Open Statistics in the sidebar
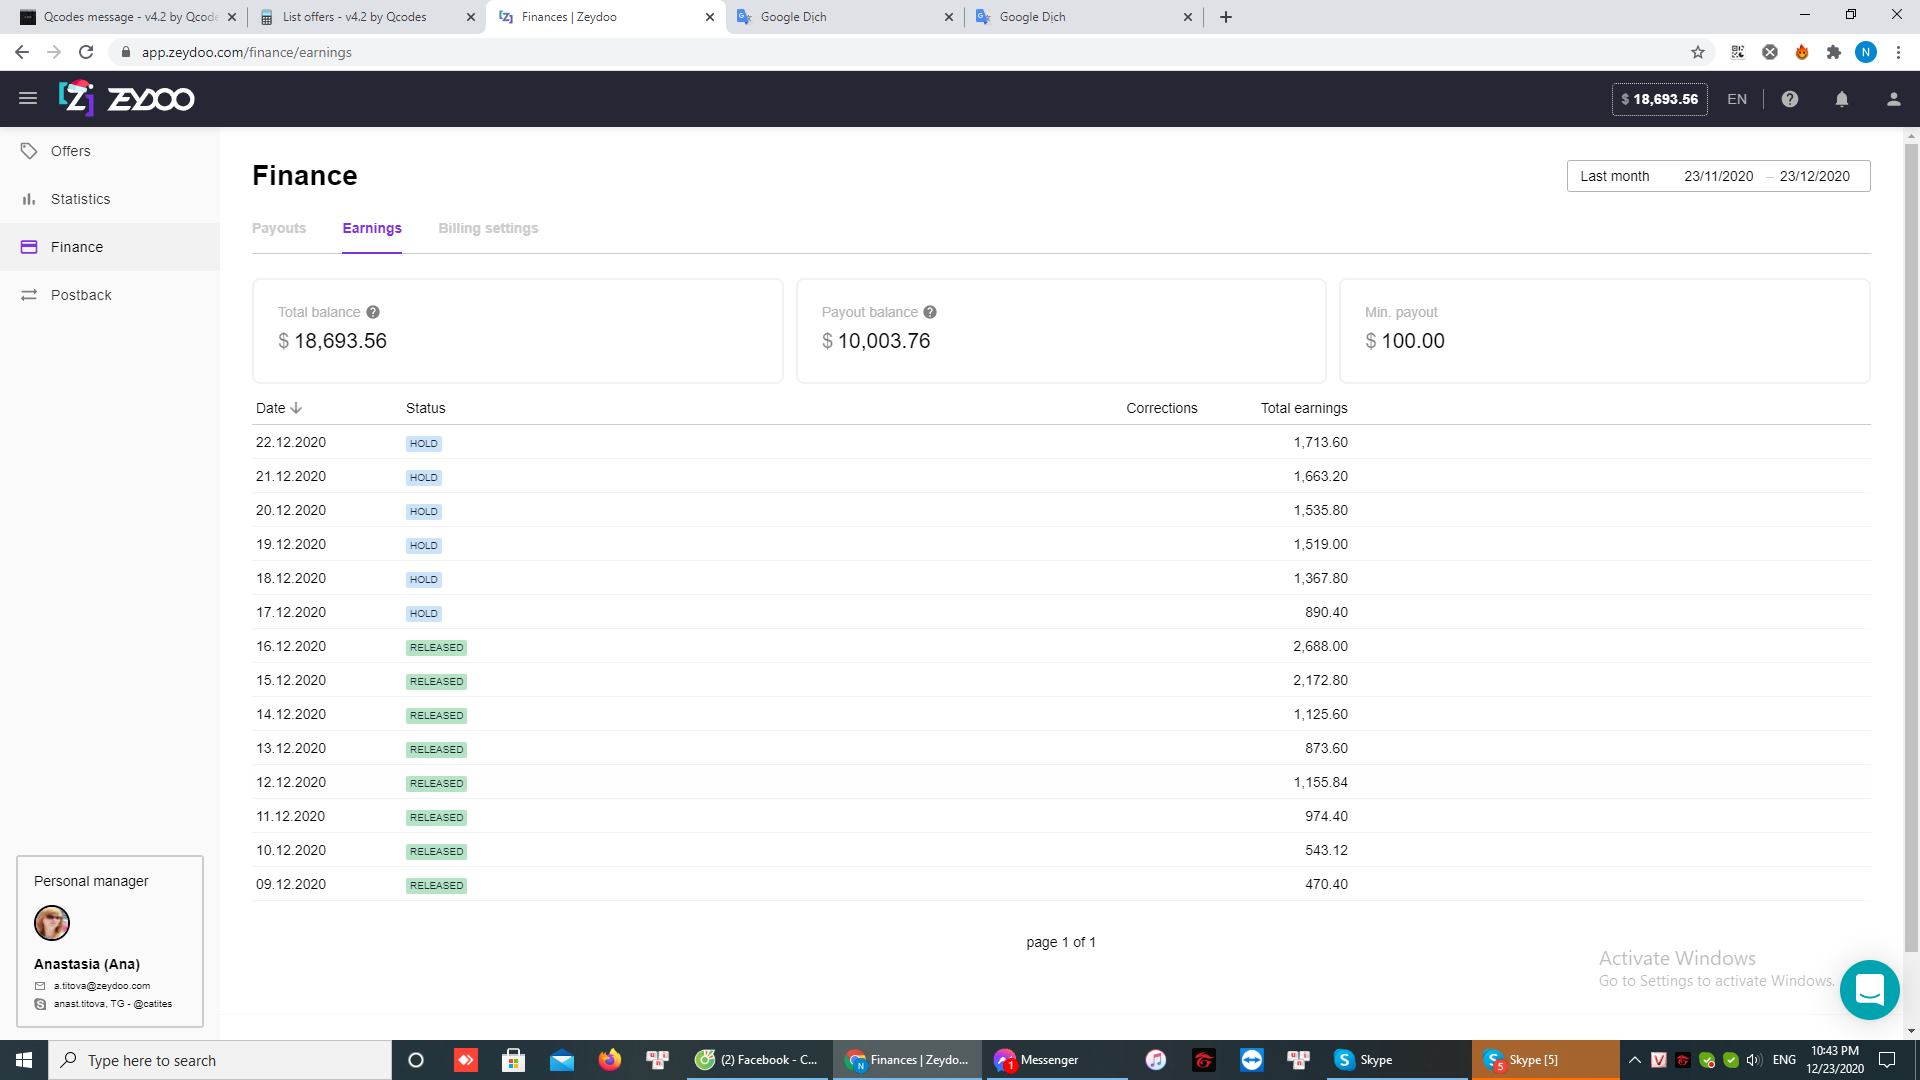 click(80, 199)
